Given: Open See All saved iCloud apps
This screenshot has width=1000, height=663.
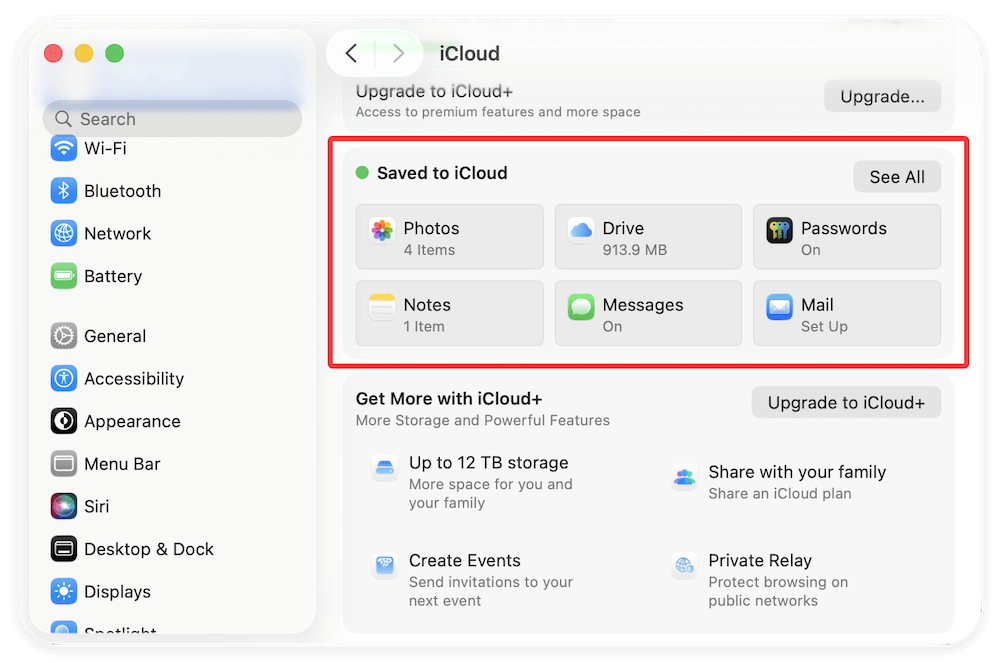Looking at the screenshot, I should [x=896, y=176].
